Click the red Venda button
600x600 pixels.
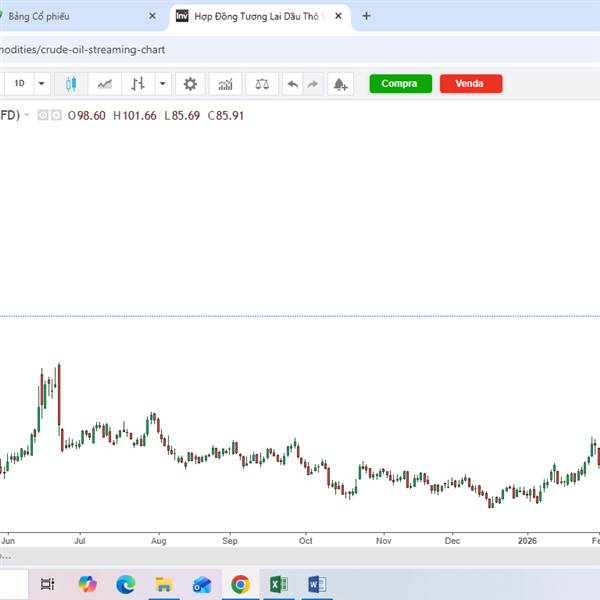471,83
